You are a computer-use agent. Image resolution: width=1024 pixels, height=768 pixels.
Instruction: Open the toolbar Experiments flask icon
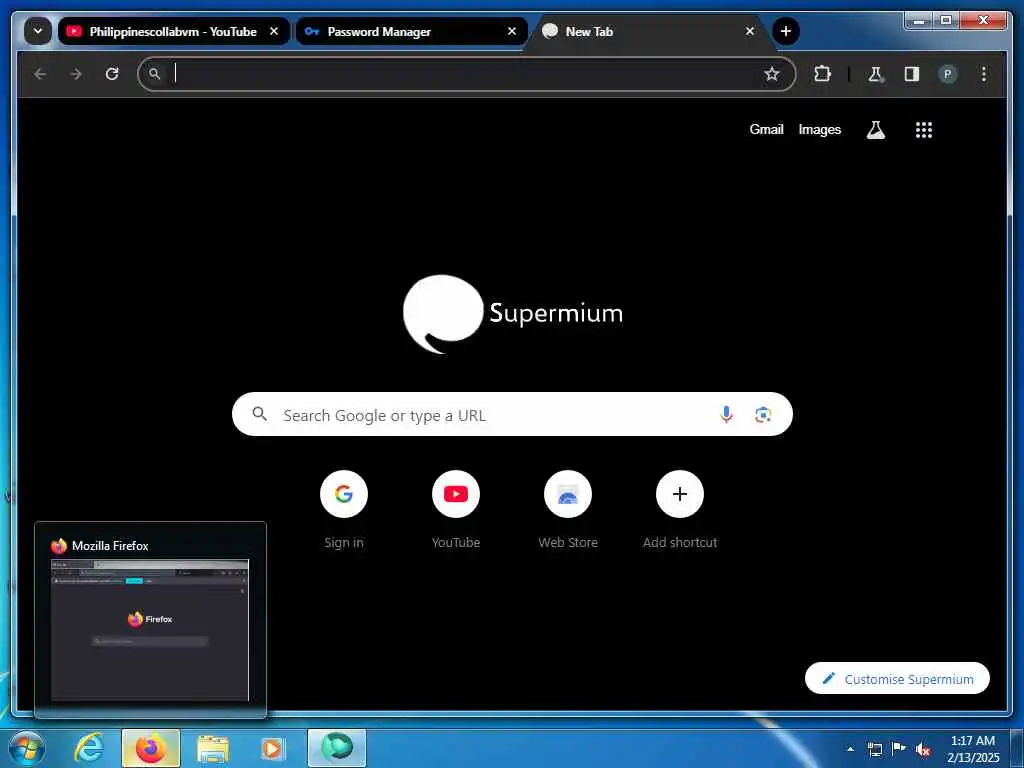pyautogui.click(x=876, y=74)
